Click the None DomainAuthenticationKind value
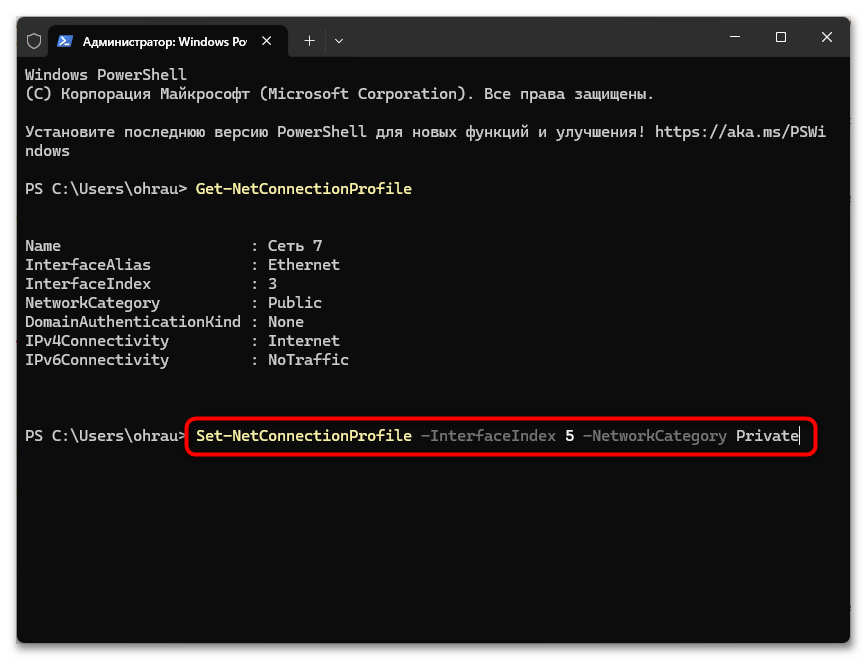 [286, 322]
